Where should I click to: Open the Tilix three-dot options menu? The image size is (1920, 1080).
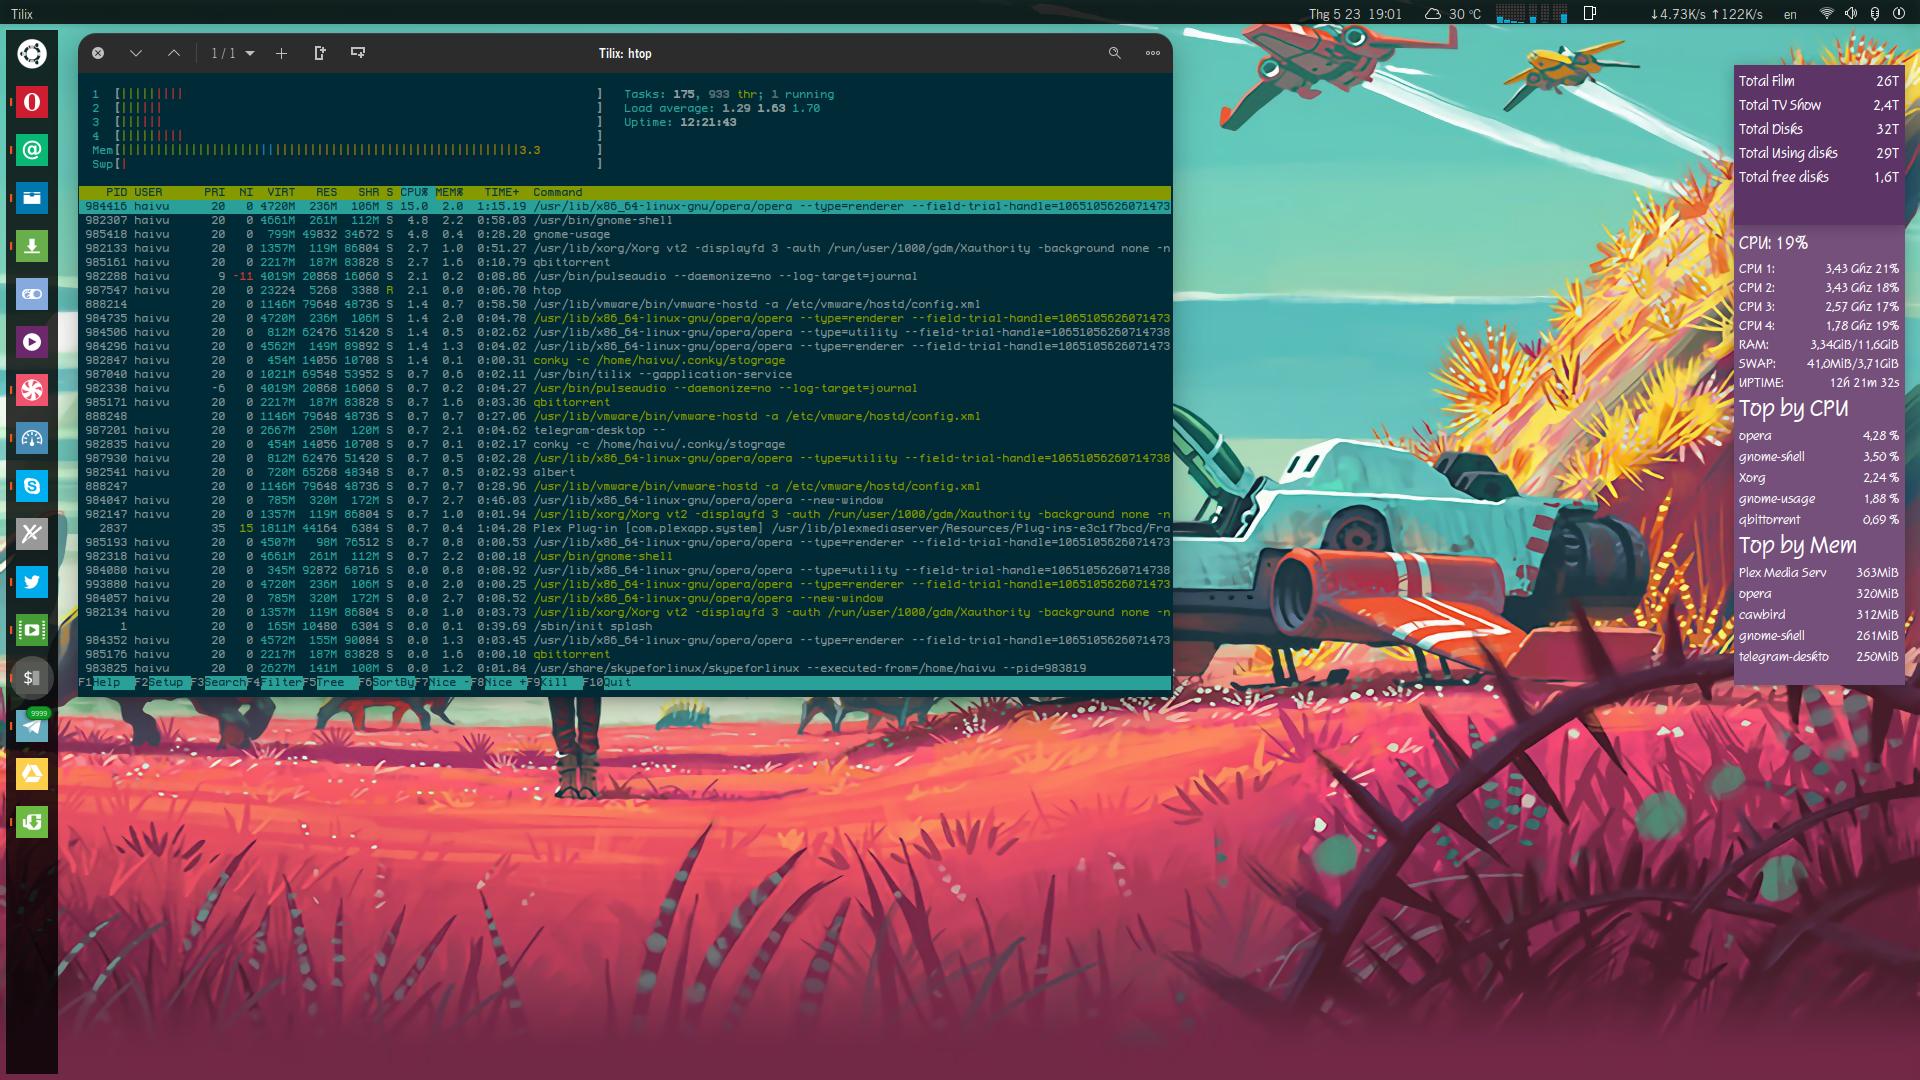(1153, 53)
